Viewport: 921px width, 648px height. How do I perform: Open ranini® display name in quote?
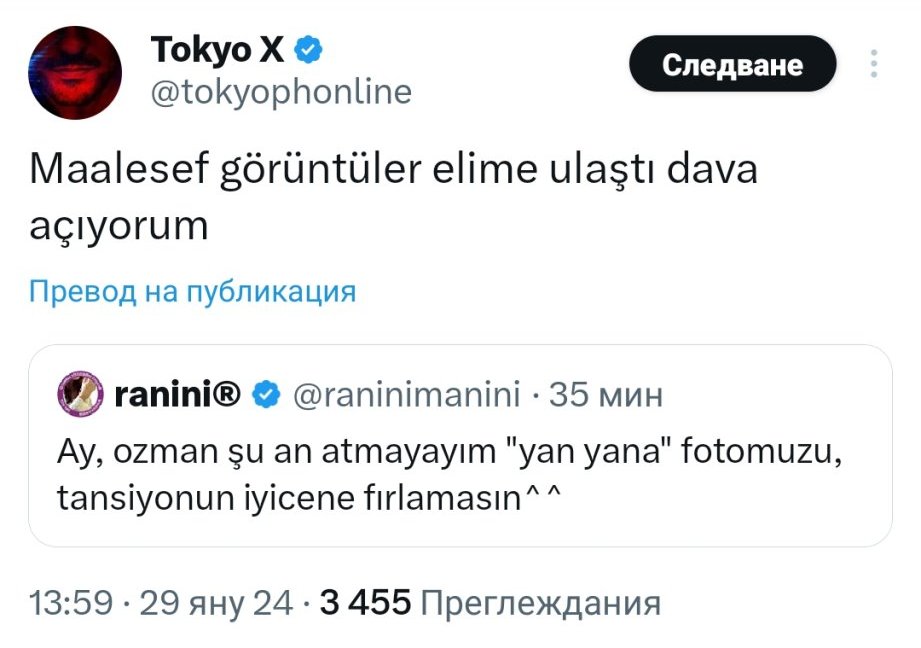(178, 394)
